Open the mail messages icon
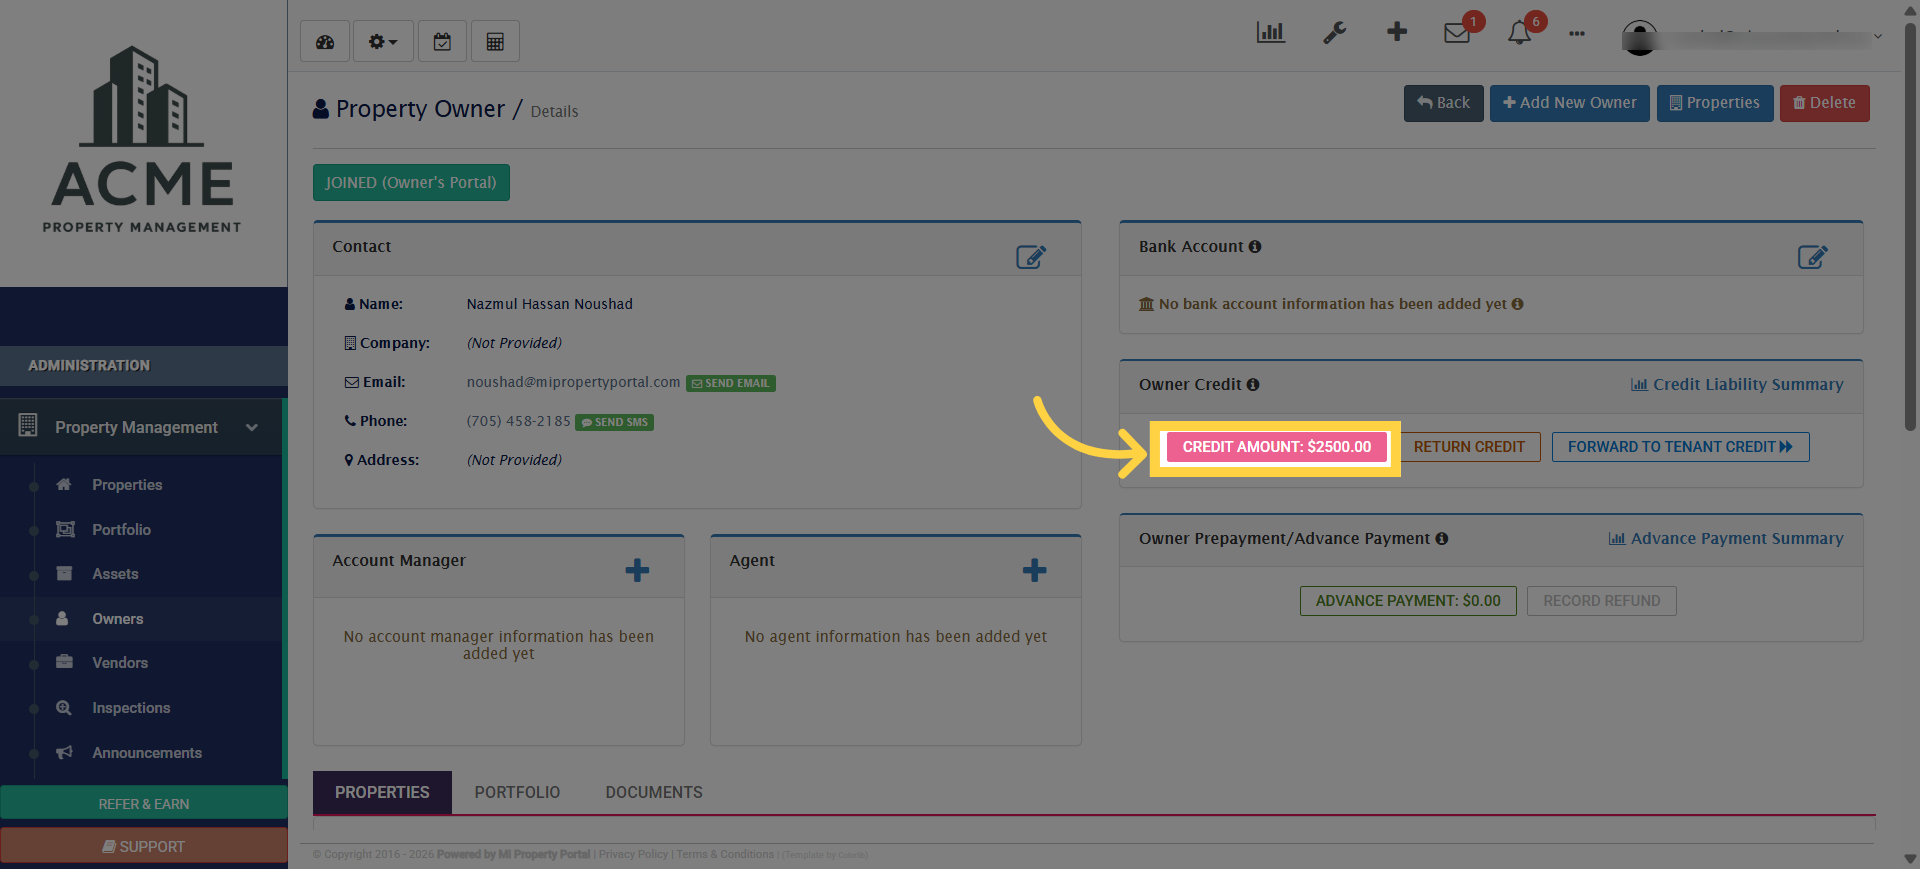This screenshot has width=1920, height=869. pyautogui.click(x=1457, y=33)
